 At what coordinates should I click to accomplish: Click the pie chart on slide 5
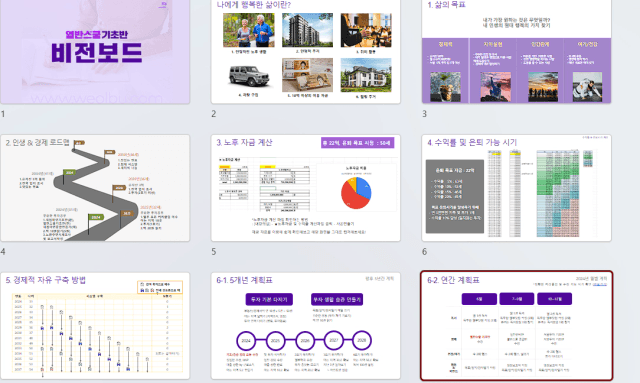pyautogui.click(x=356, y=193)
